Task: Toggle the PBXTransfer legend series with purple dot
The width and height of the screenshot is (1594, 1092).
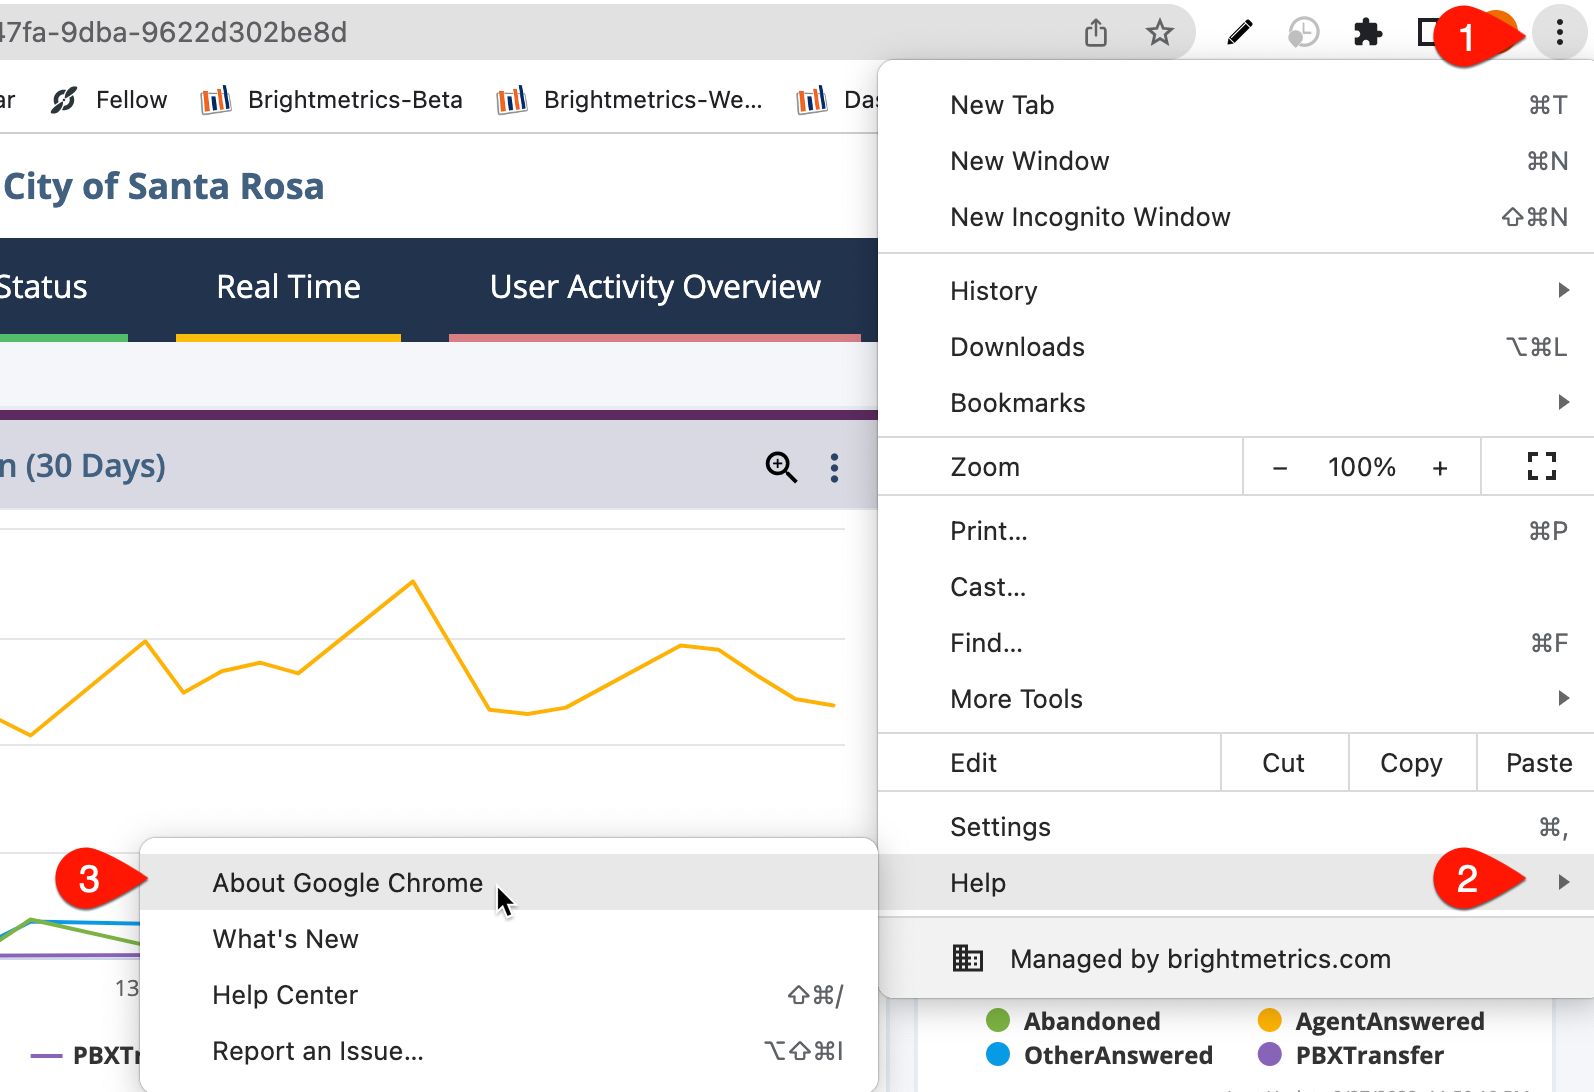Action: click(x=1350, y=1055)
